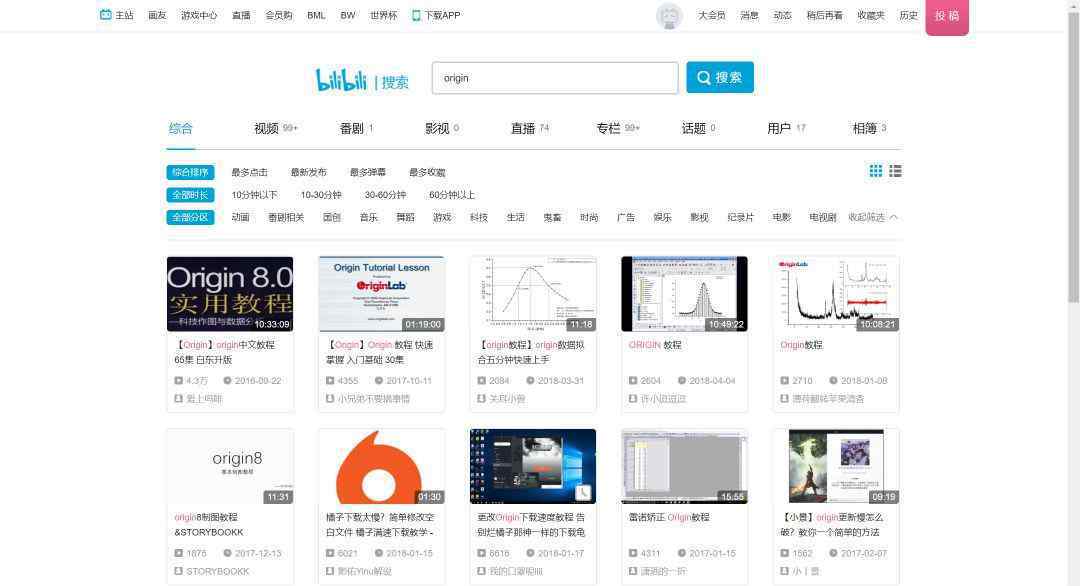This screenshot has height=586, width=1080.
Task: Open the 稍后再看 watch later dropdown
Action: pos(824,15)
